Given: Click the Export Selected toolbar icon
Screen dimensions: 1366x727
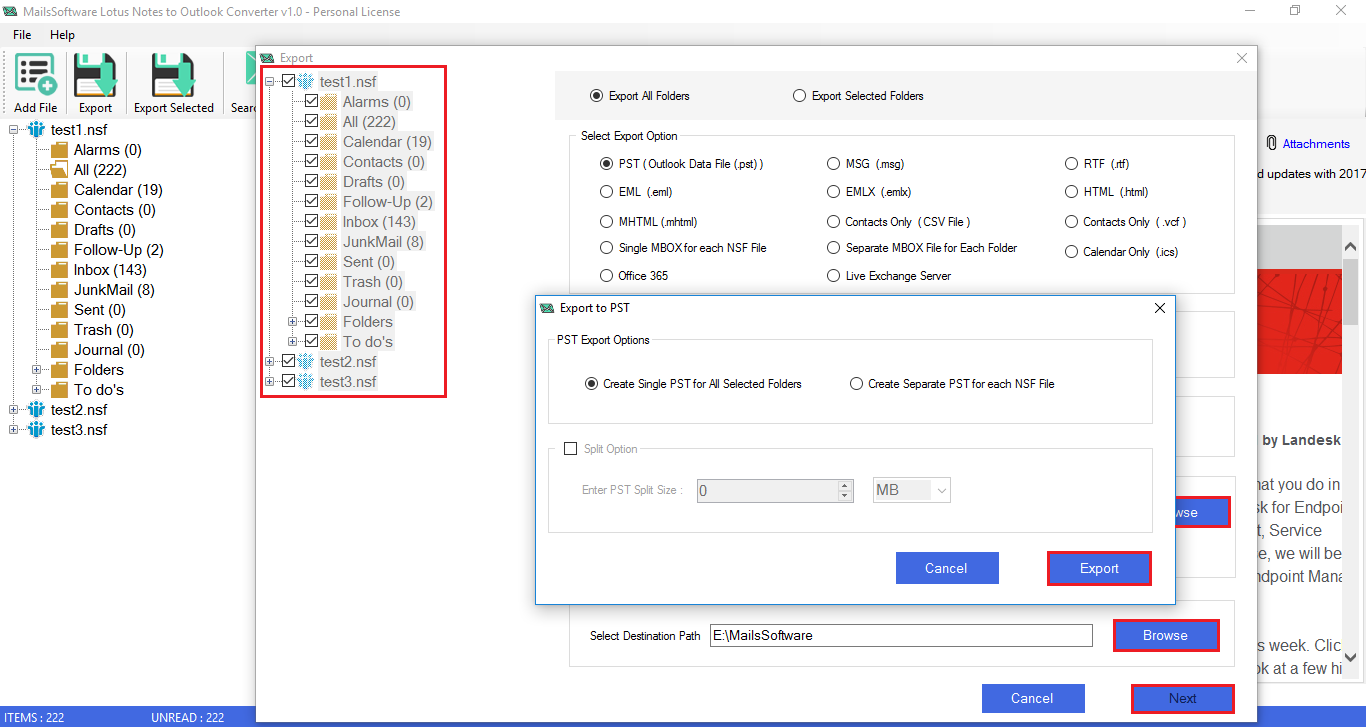Looking at the screenshot, I should (x=173, y=76).
